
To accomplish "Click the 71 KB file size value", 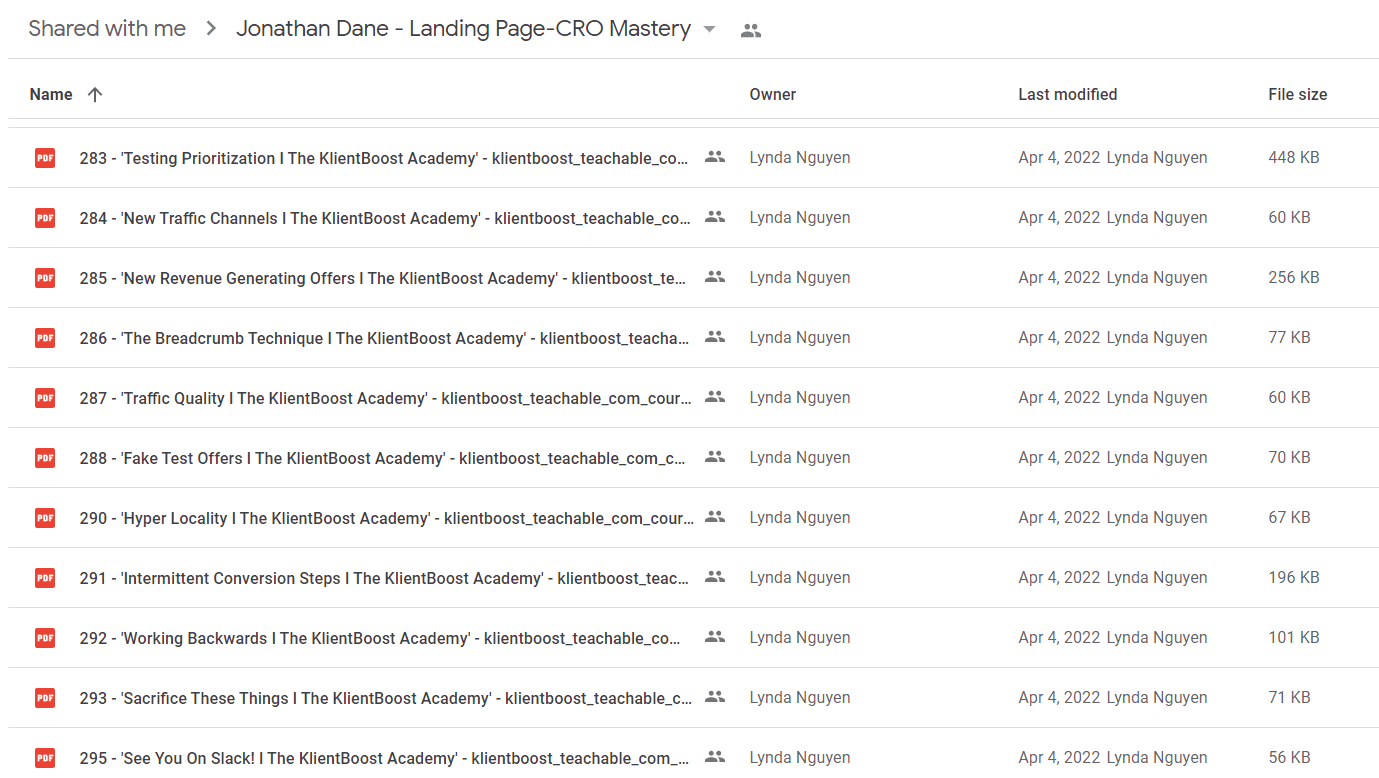I will 1289,698.
